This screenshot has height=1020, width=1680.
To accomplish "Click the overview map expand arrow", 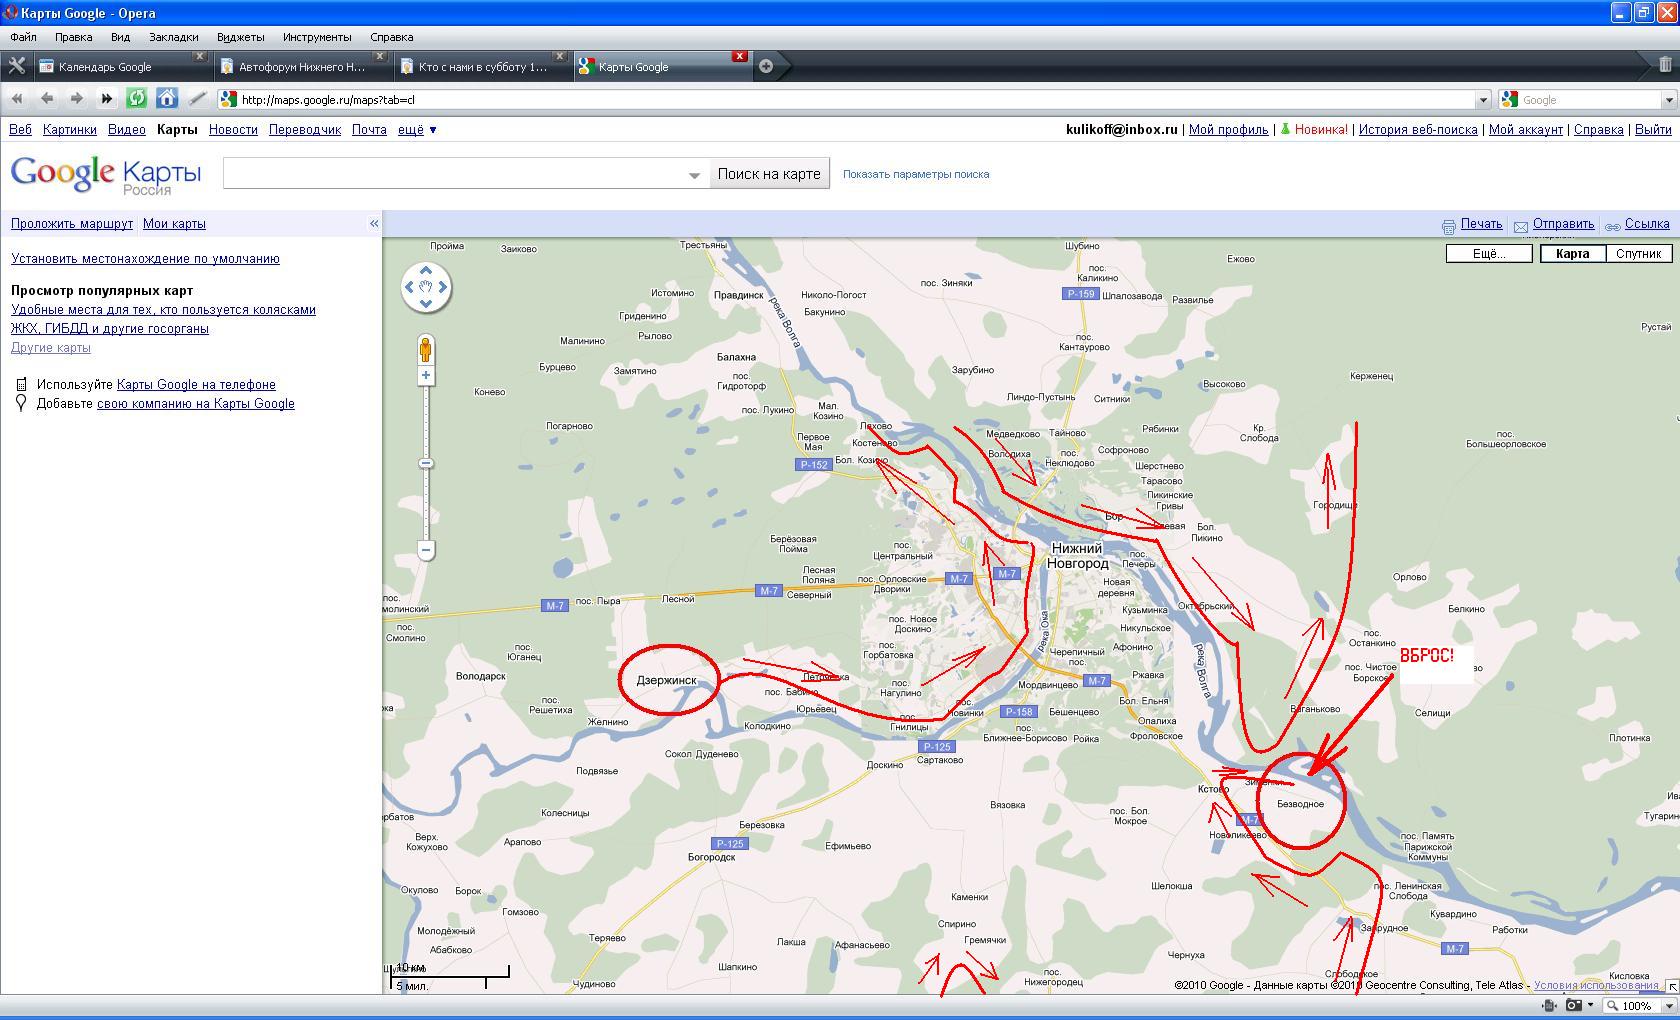I will pyautogui.click(x=1672, y=986).
